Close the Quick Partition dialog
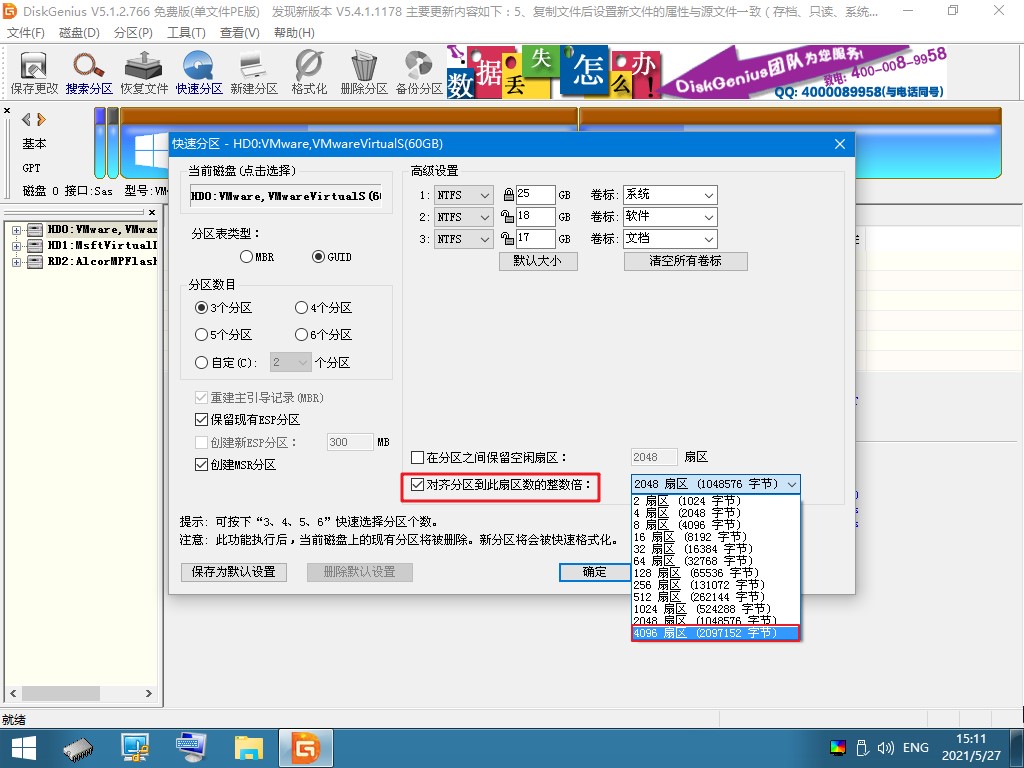The height and width of the screenshot is (768, 1024). pos(840,144)
